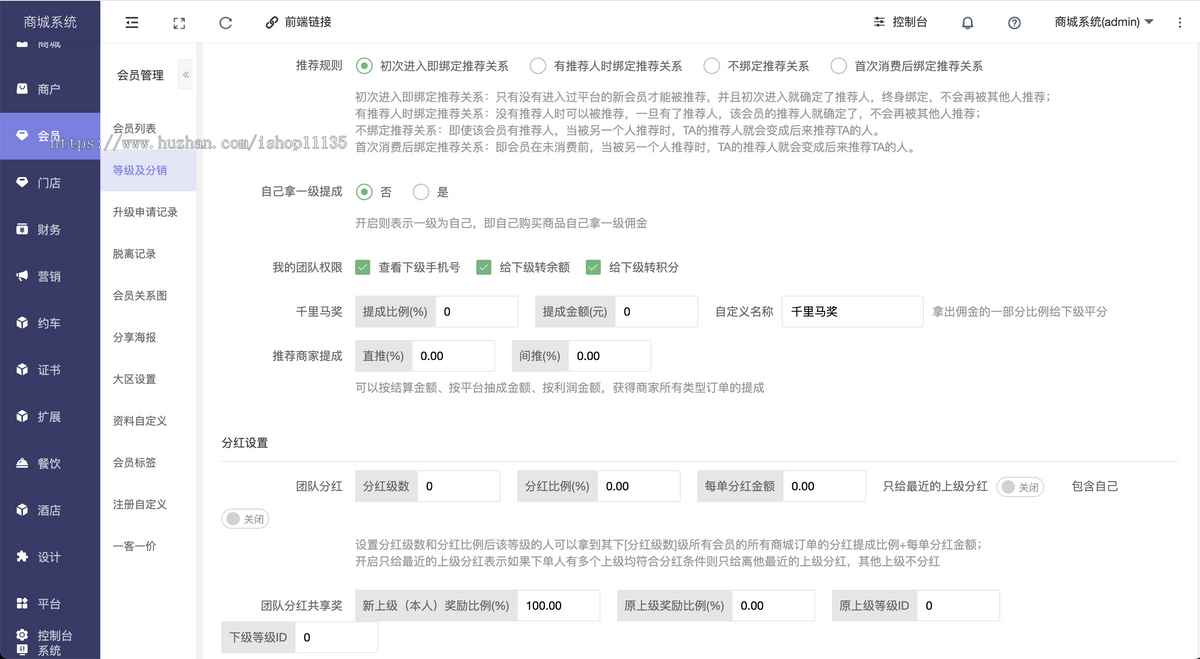Click the 间推(%) input field
Viewport: 1200px width, 659px height.
(609, 356)
